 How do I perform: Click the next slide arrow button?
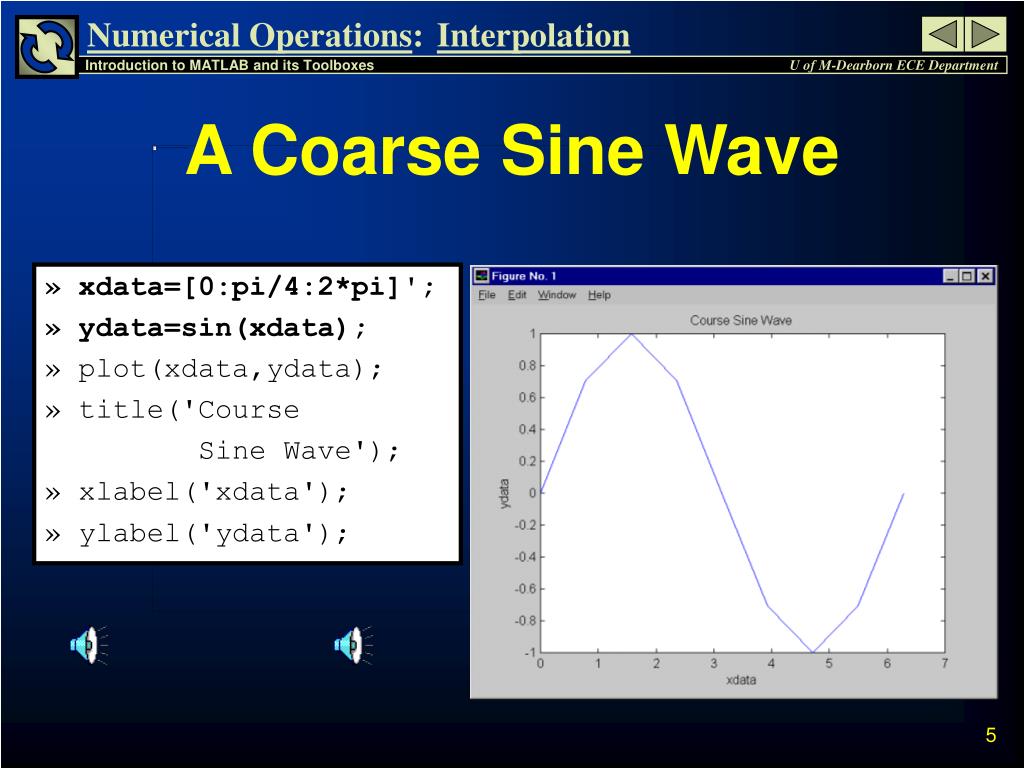985,34
